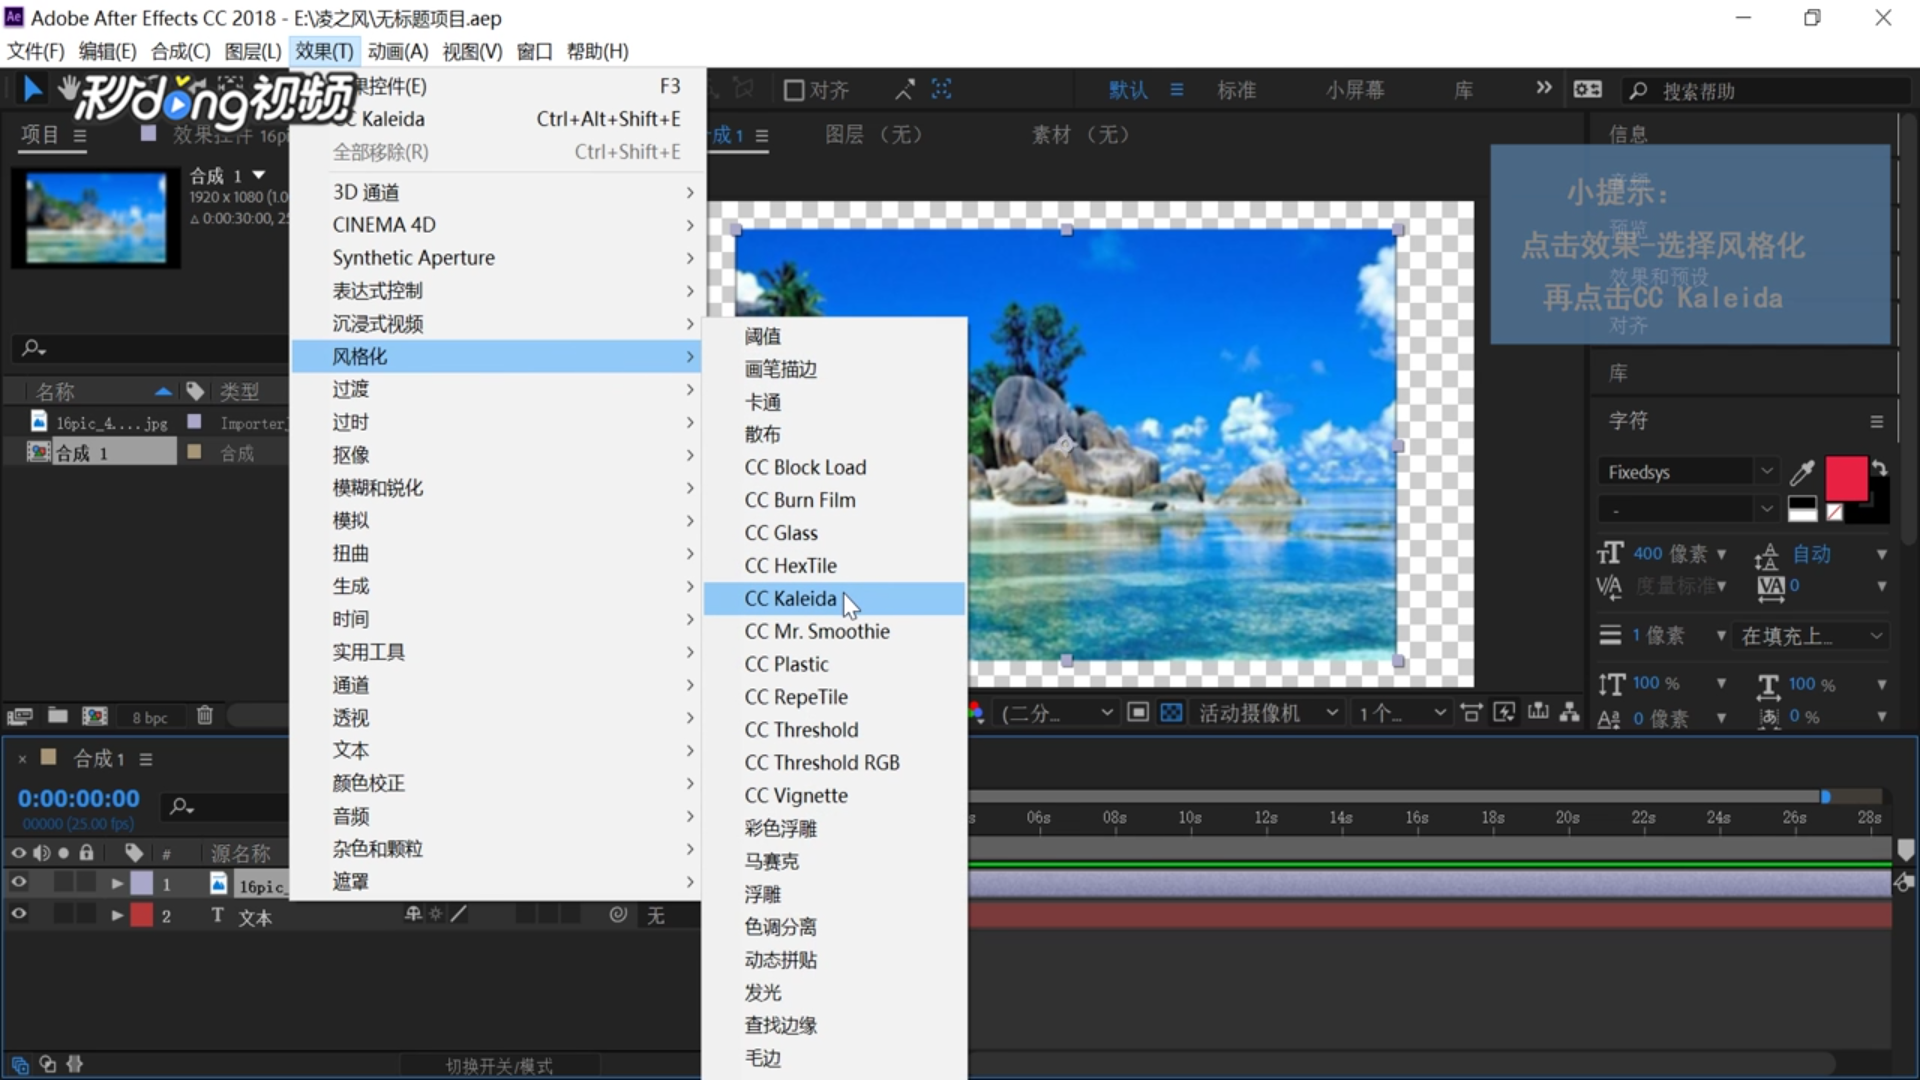Click the sync settings icon beside search help
Viewport: 1920px width, 1080px height.
(1587, 90)
